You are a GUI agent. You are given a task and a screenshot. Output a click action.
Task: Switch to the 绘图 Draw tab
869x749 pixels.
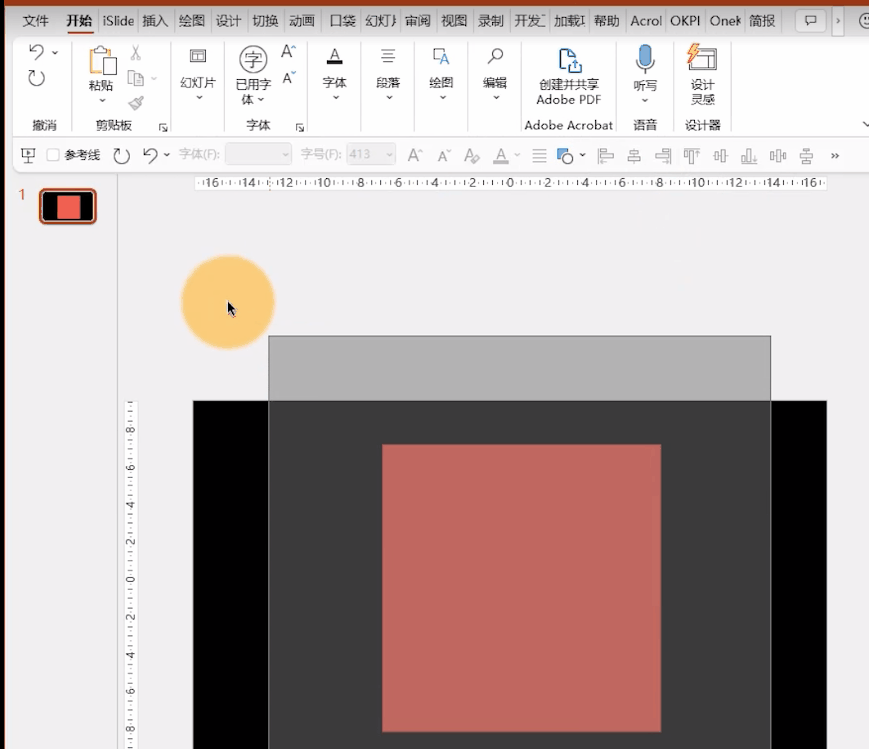pos(192,21)
